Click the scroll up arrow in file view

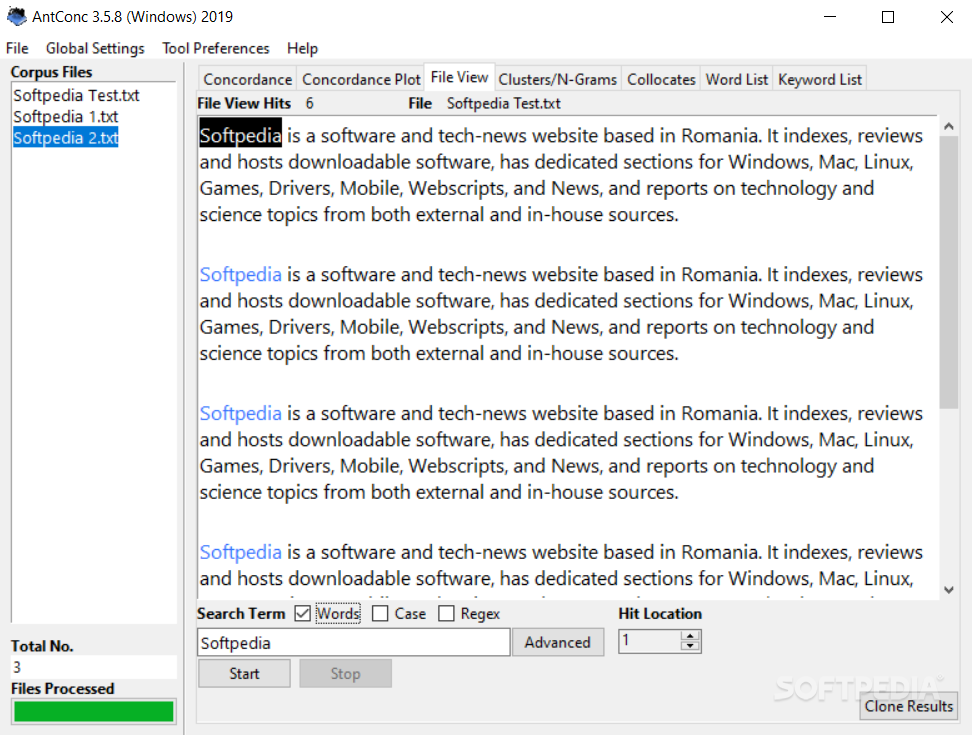(948, 126)
